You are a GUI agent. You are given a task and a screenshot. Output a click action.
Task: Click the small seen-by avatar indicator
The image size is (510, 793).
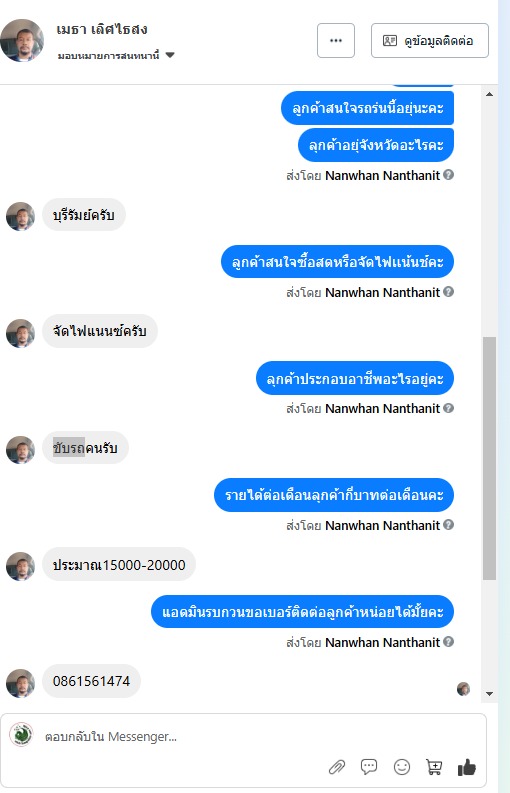pos(463,688)
